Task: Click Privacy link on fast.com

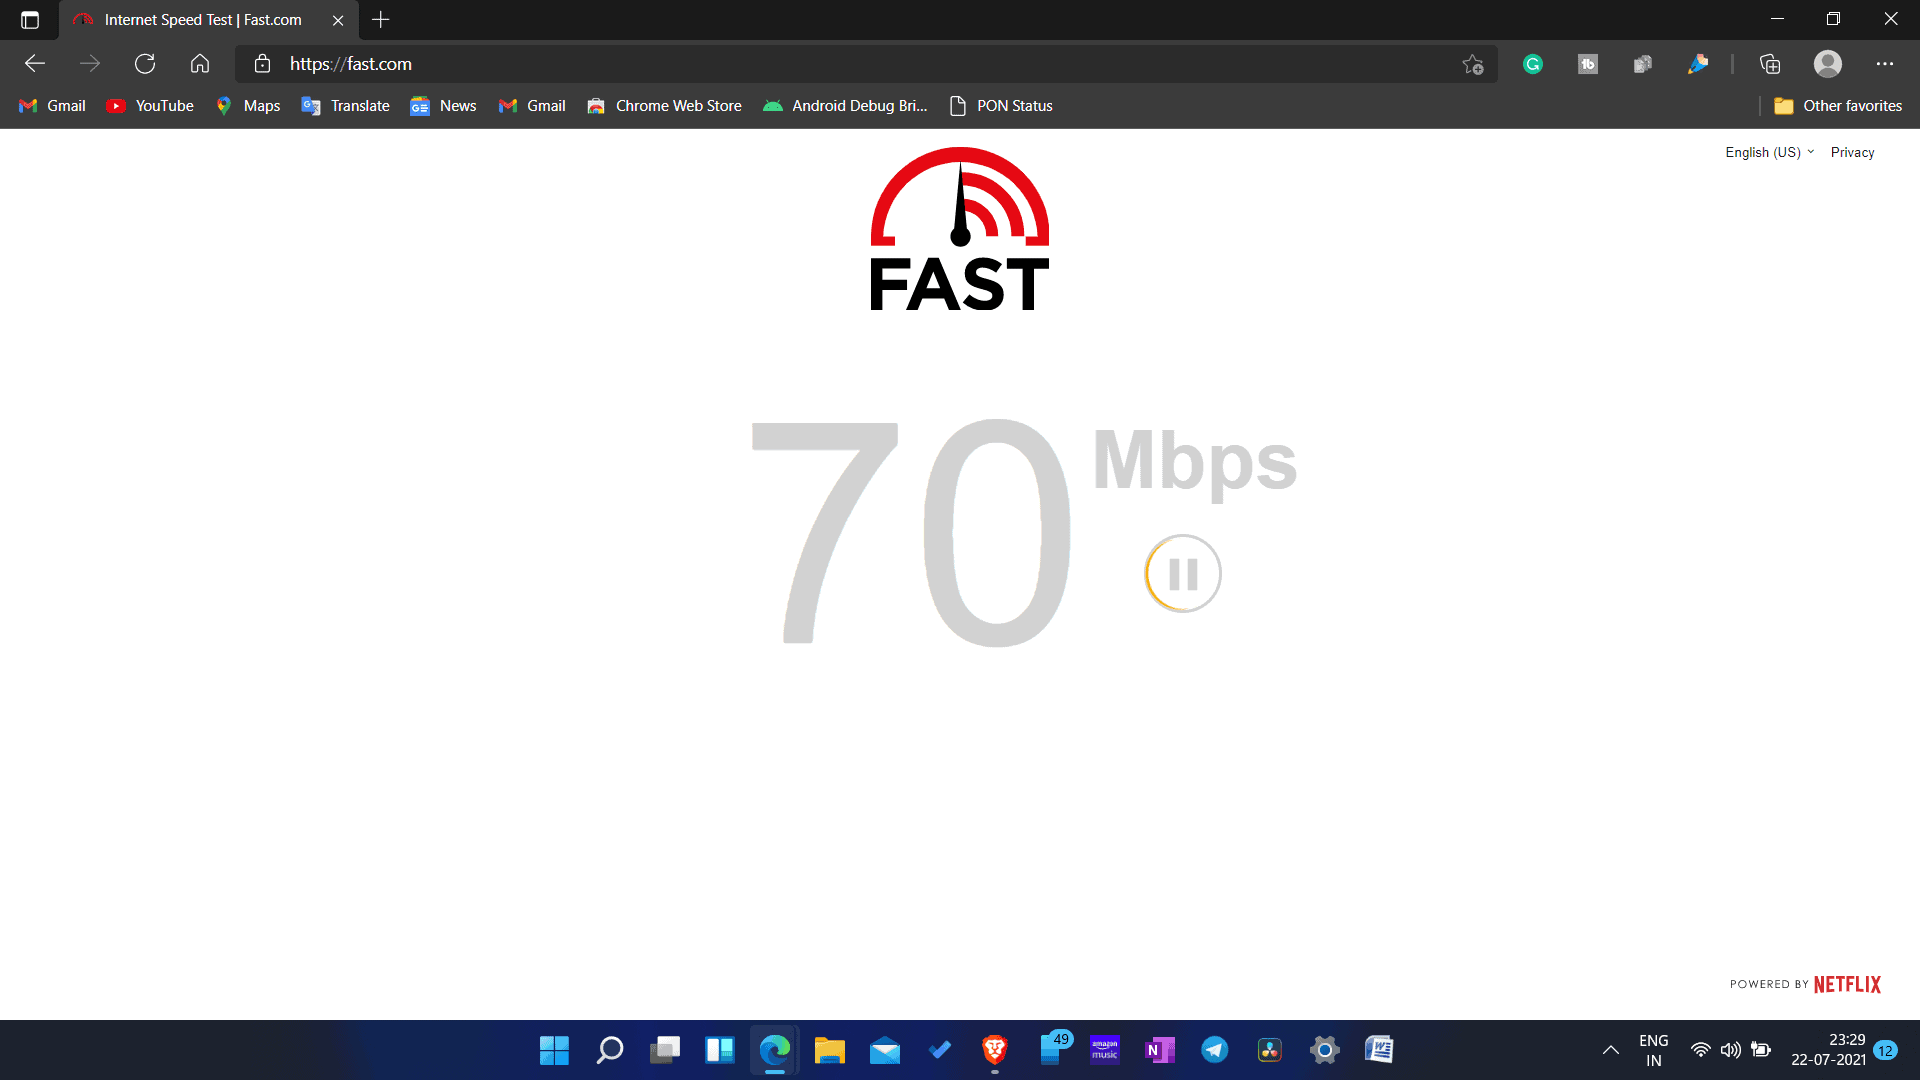Action: (x=1854, y=152)
